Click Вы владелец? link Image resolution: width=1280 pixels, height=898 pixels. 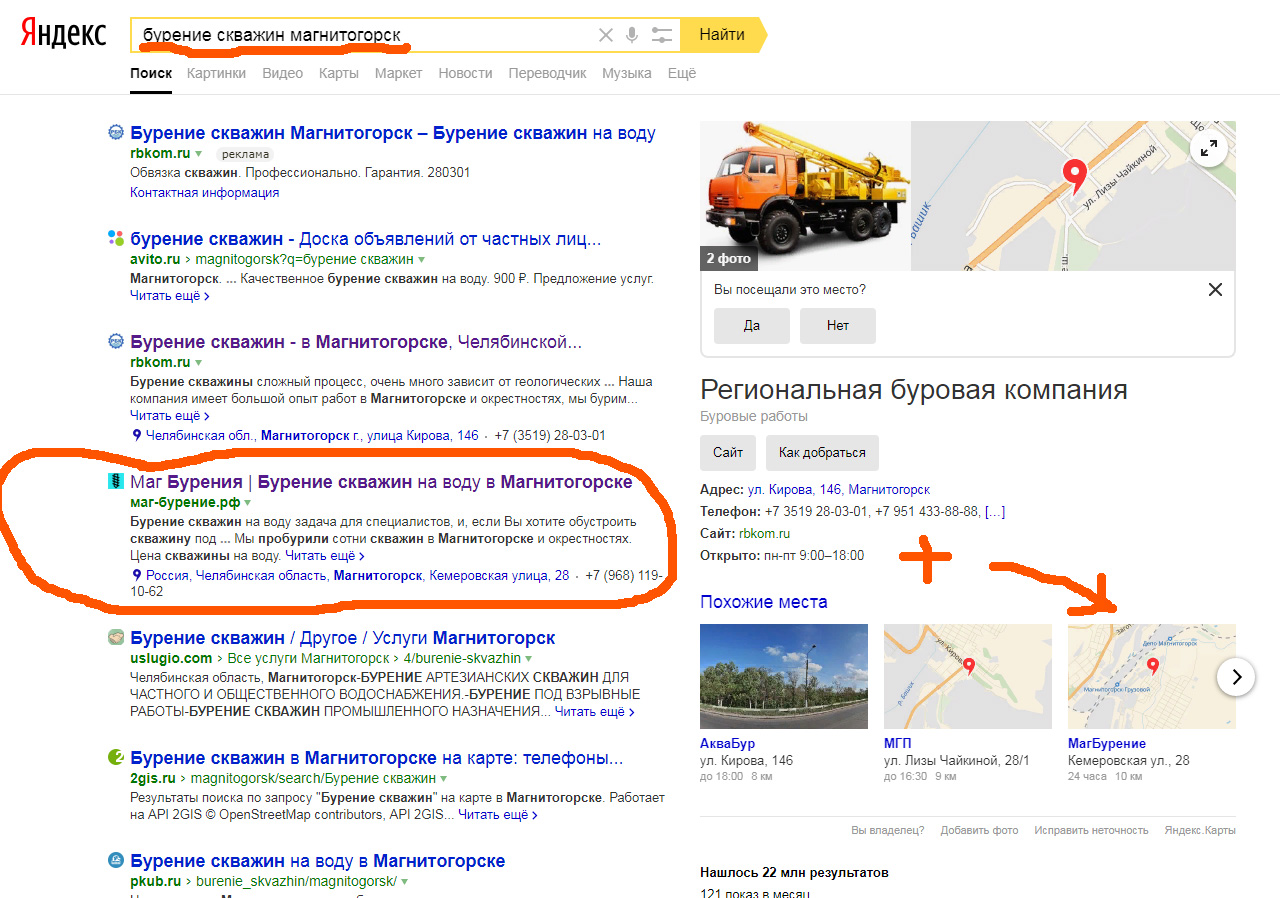point(888,830)
